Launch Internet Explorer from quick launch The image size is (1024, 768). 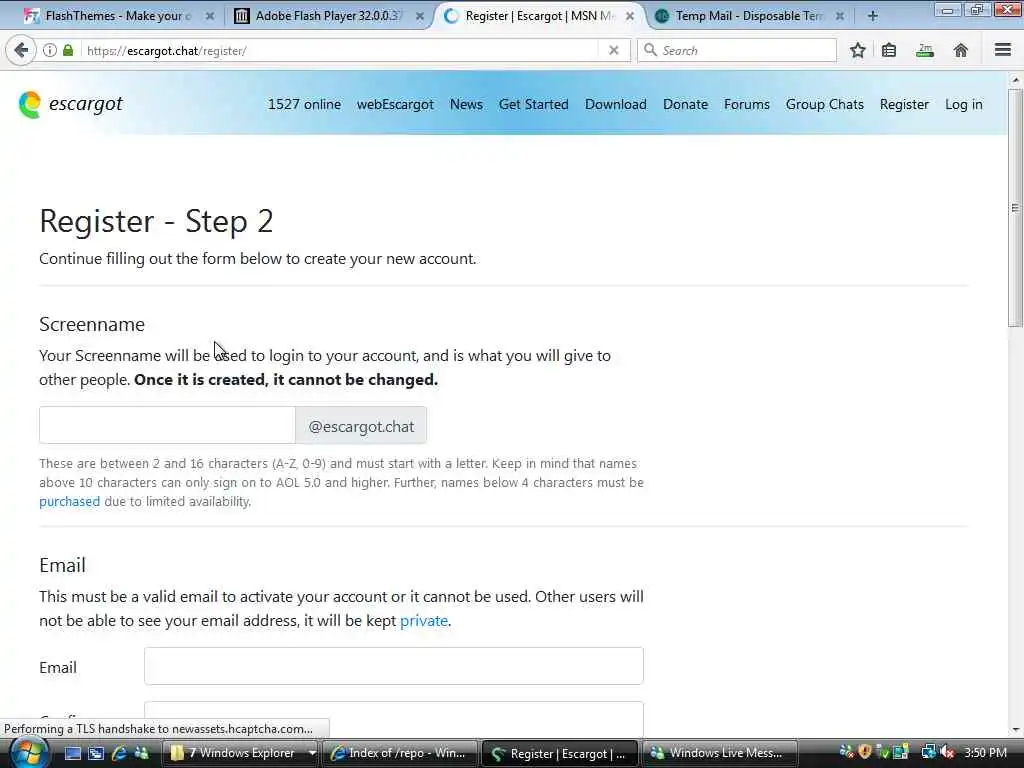pyautogui.click(x=119, y=754)
